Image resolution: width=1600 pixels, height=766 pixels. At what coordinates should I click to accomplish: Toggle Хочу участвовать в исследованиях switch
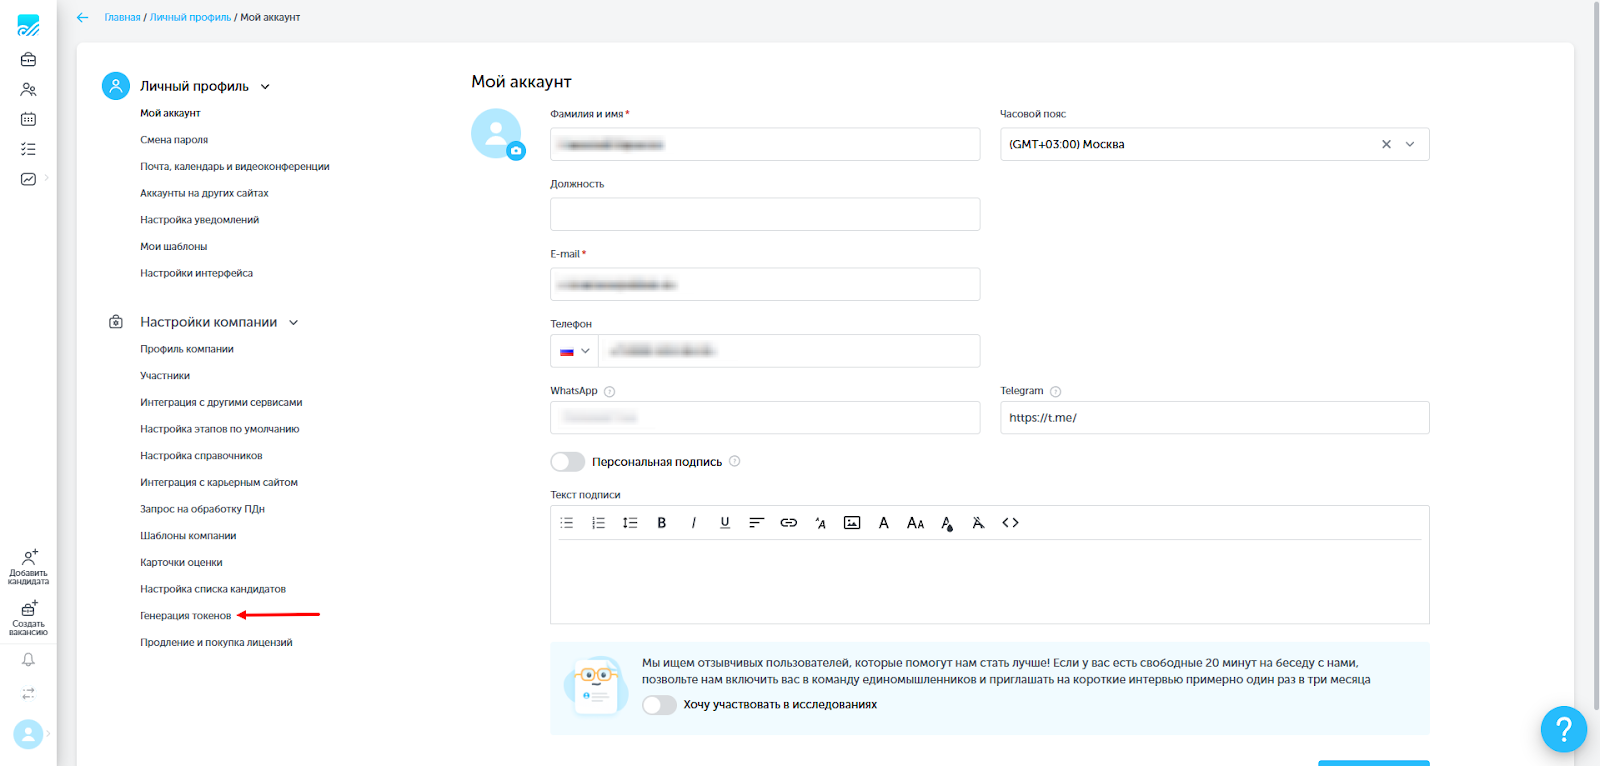tap(659, 705)
